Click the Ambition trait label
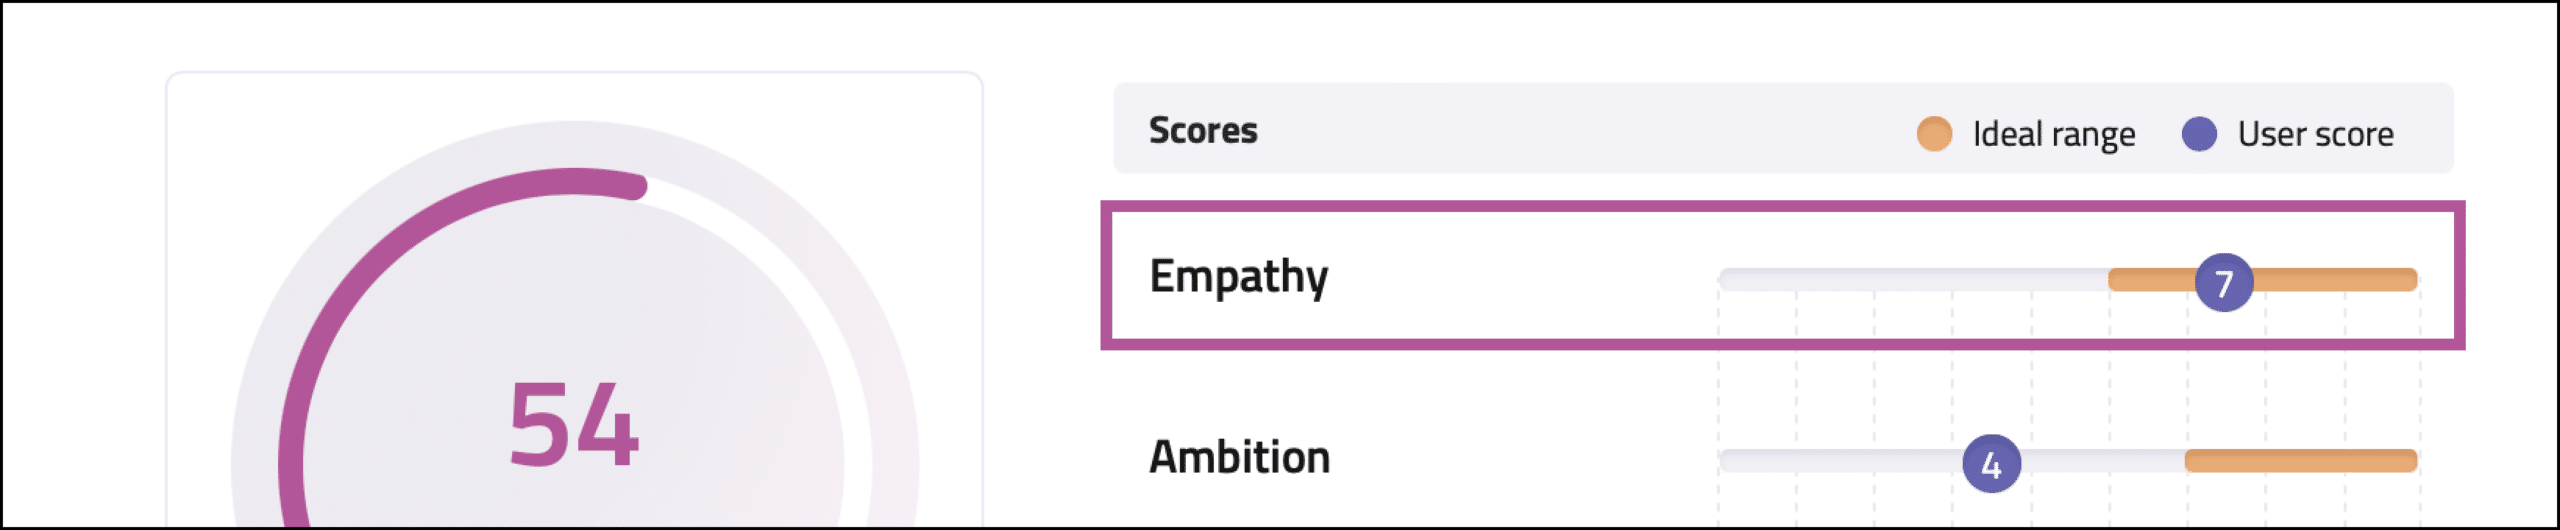The height and width of the screenshot is (530, 2560). tap(1239, 457)
